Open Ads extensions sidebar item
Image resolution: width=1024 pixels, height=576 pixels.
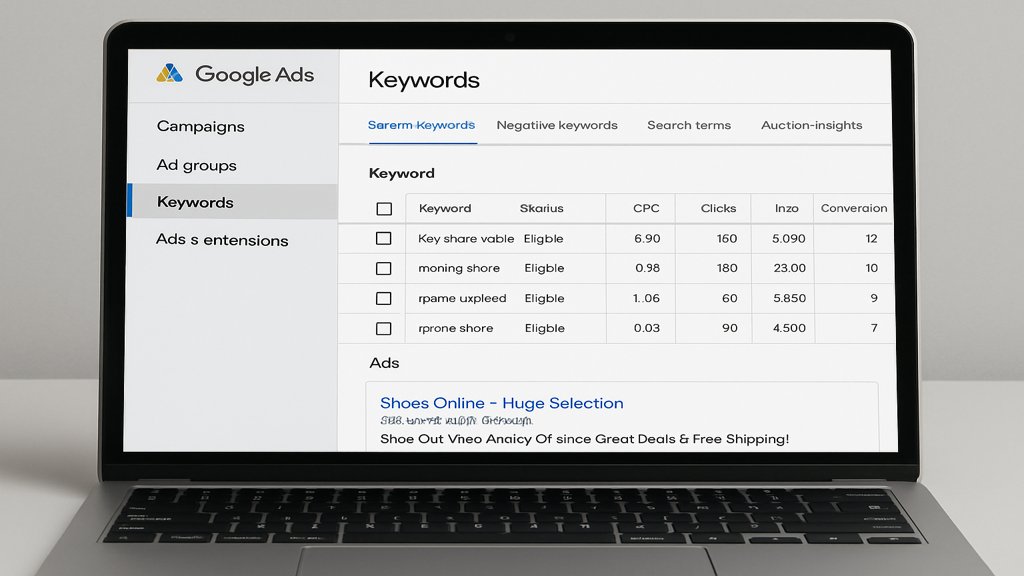pos(222,240)
